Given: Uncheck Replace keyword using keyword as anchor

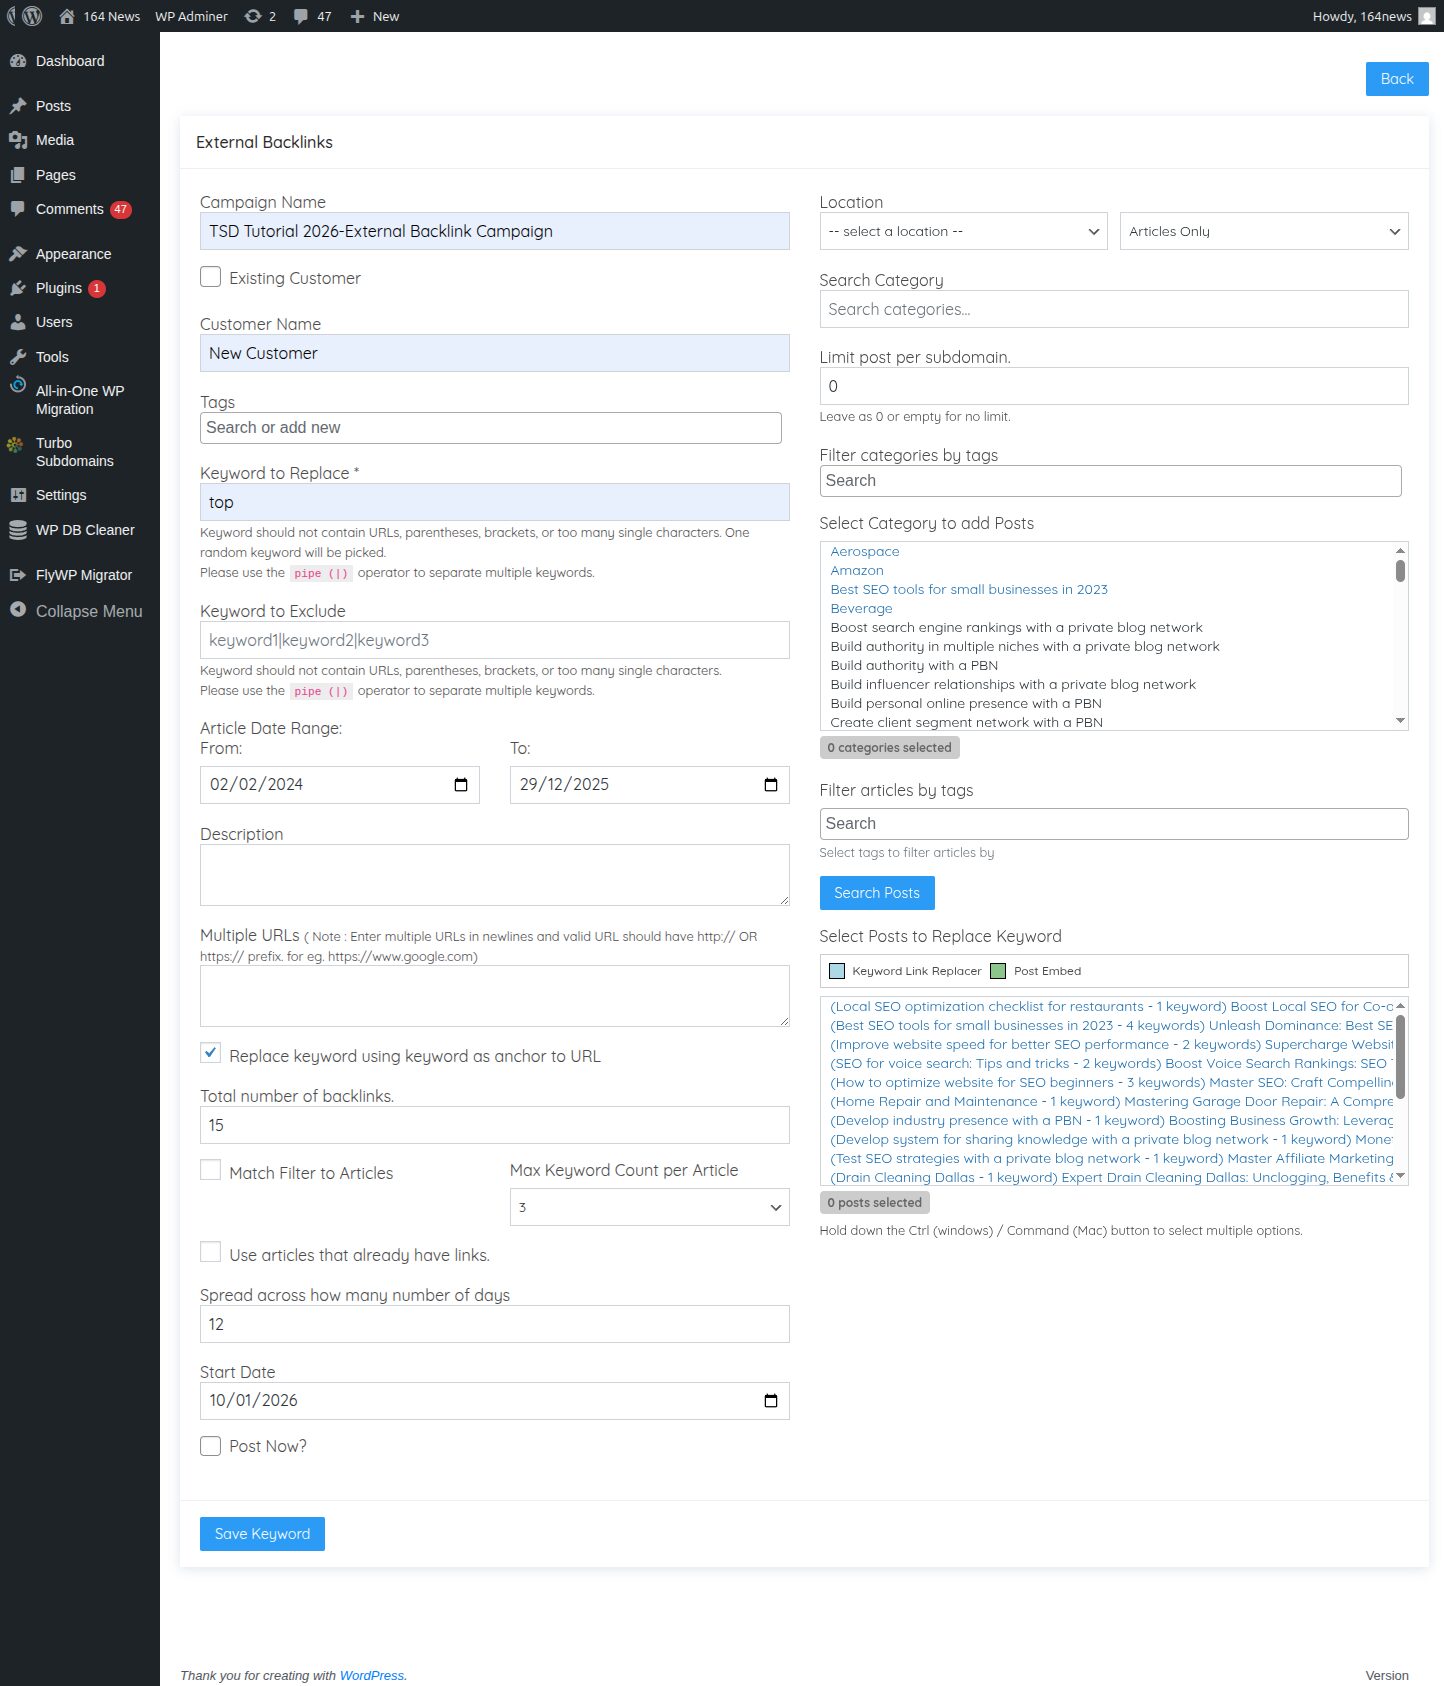Looking at the screenshot, I should coord(210,1053).
